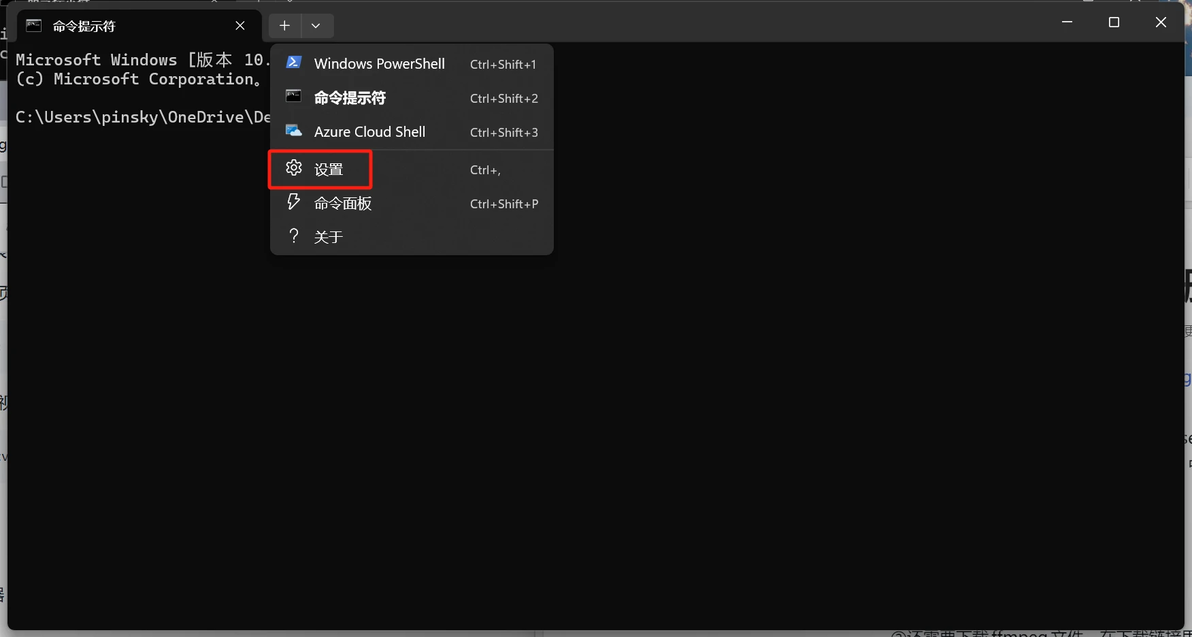Image resolution: width=1192 pixels, height=637 pixels.
Task: Collapse the new-tab dropdown chevron
Action: pyautogui.click(x=316, y=25)
